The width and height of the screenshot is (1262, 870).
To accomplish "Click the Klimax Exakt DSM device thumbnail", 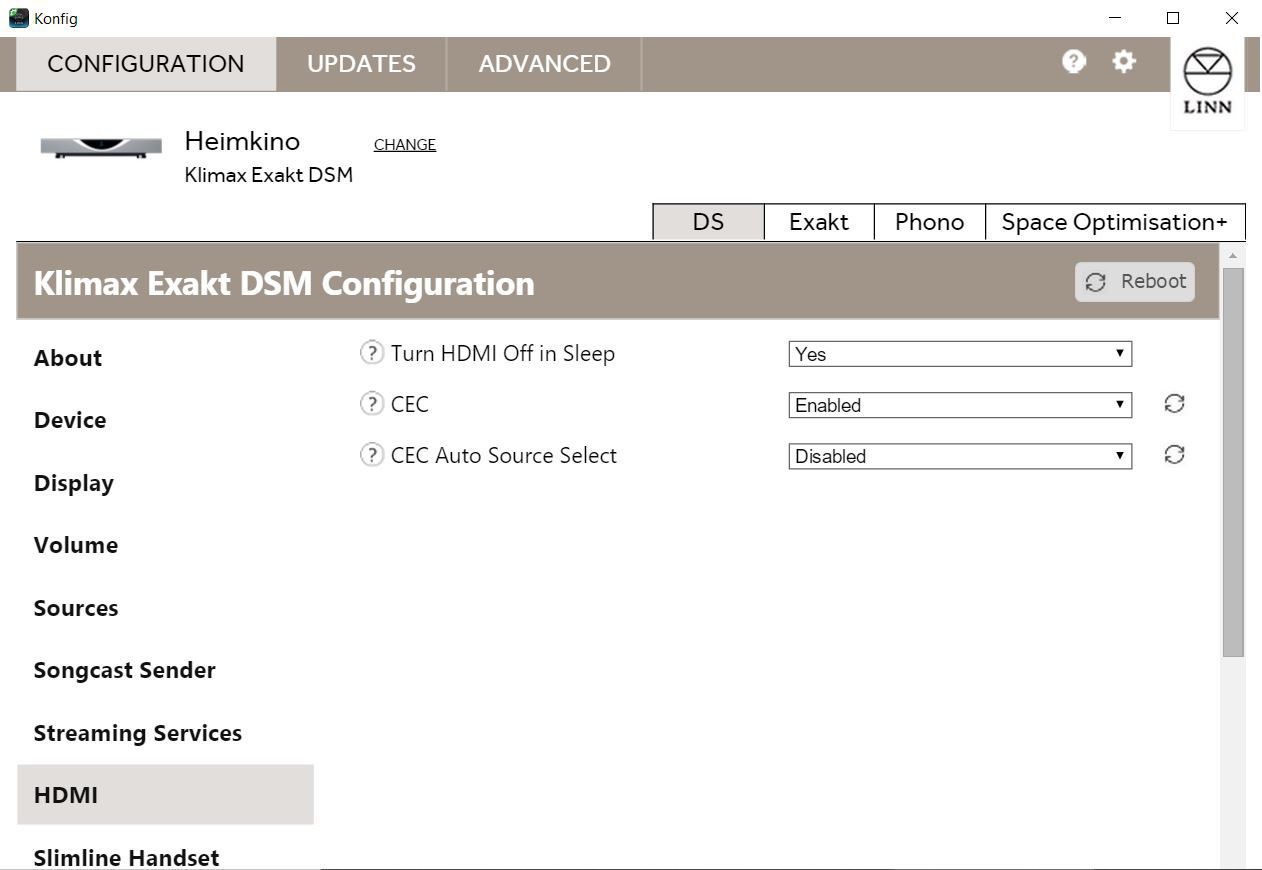I will tap(100, 146).
